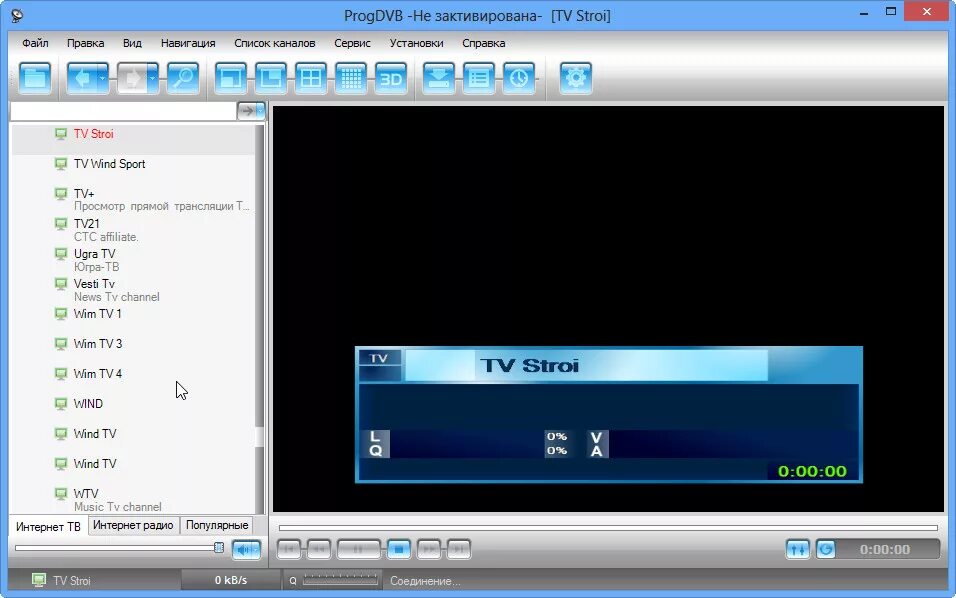The width and height of the screenshot is (956, 598).
Task: Click the download/record arrow toolbar icon
Action: click(x=438, y=78)
